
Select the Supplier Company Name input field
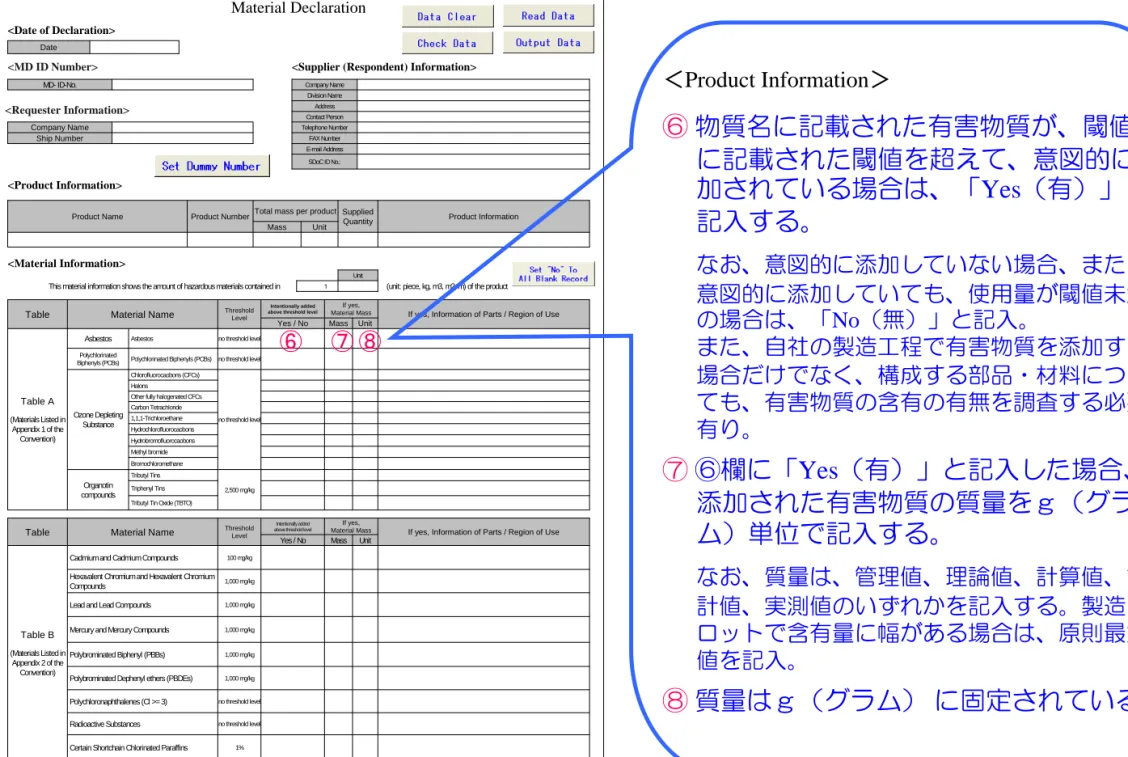pos(473,85)
